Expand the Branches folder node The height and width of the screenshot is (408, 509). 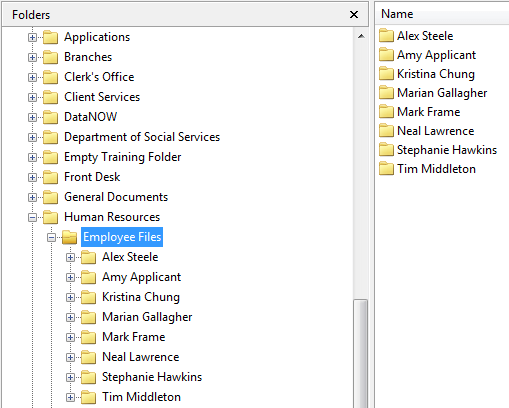[x=32, y=57]
